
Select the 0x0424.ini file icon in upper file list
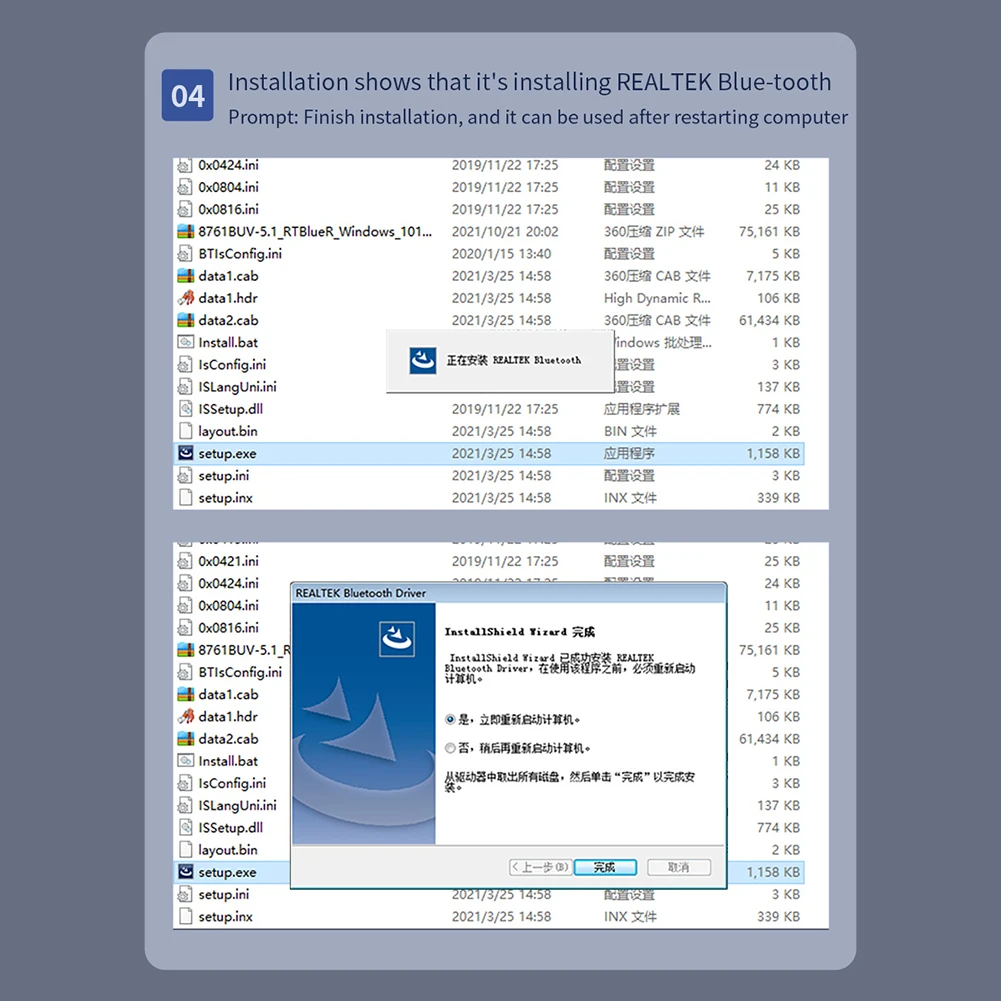coord(185,165)
